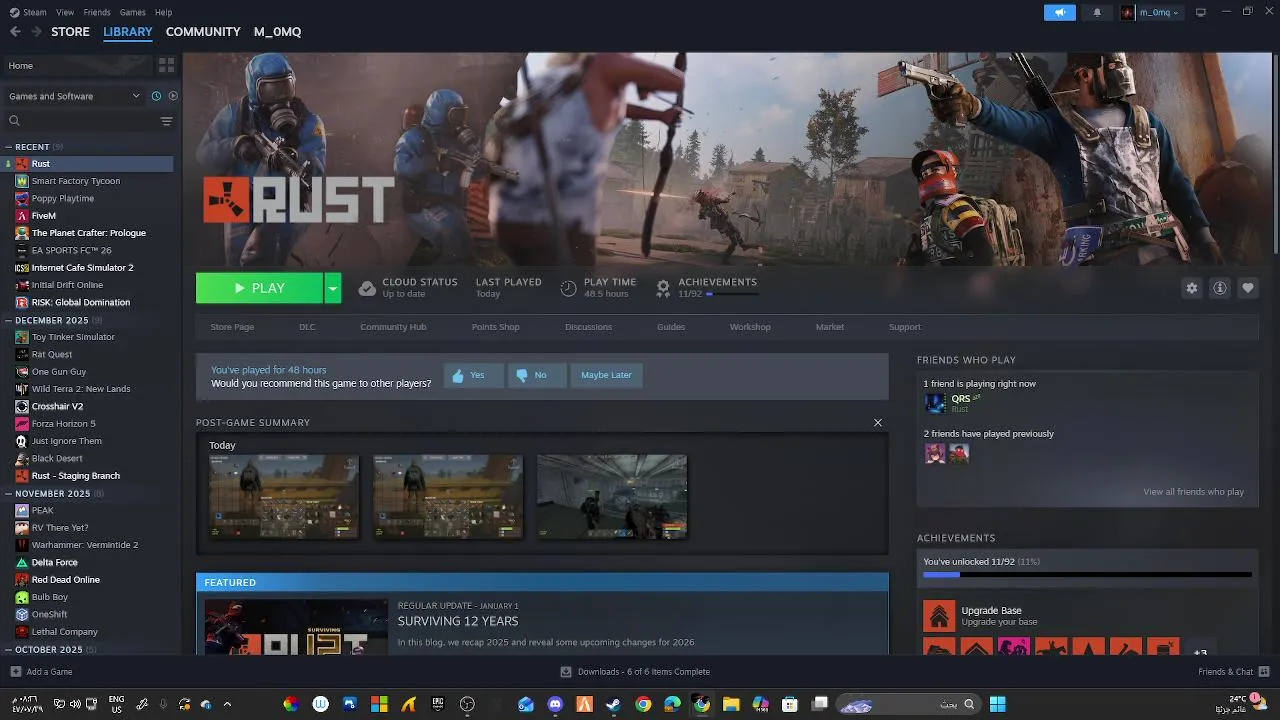This screenshot has width=1280, height=720.
Task: Click Add a Game
Action: point(41,672)
